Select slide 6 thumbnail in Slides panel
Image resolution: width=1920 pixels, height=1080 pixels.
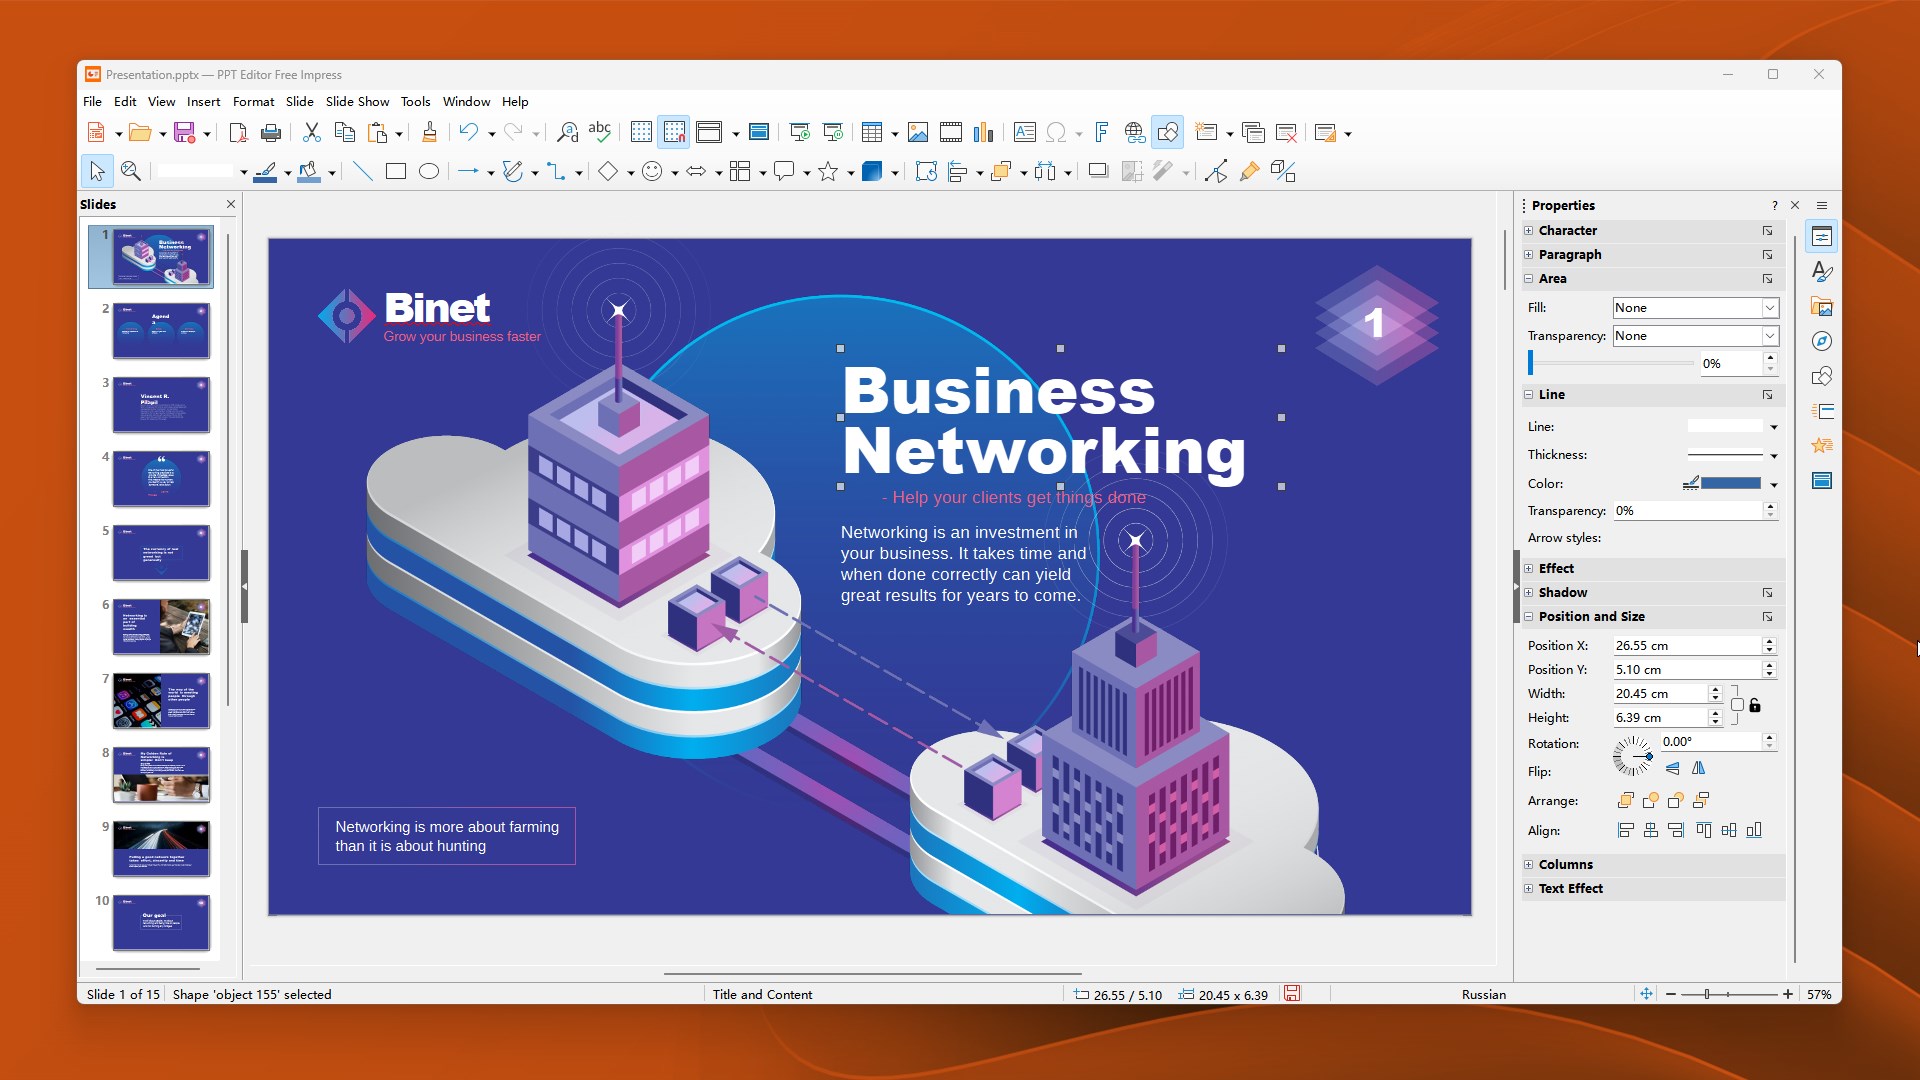point(161,627)
